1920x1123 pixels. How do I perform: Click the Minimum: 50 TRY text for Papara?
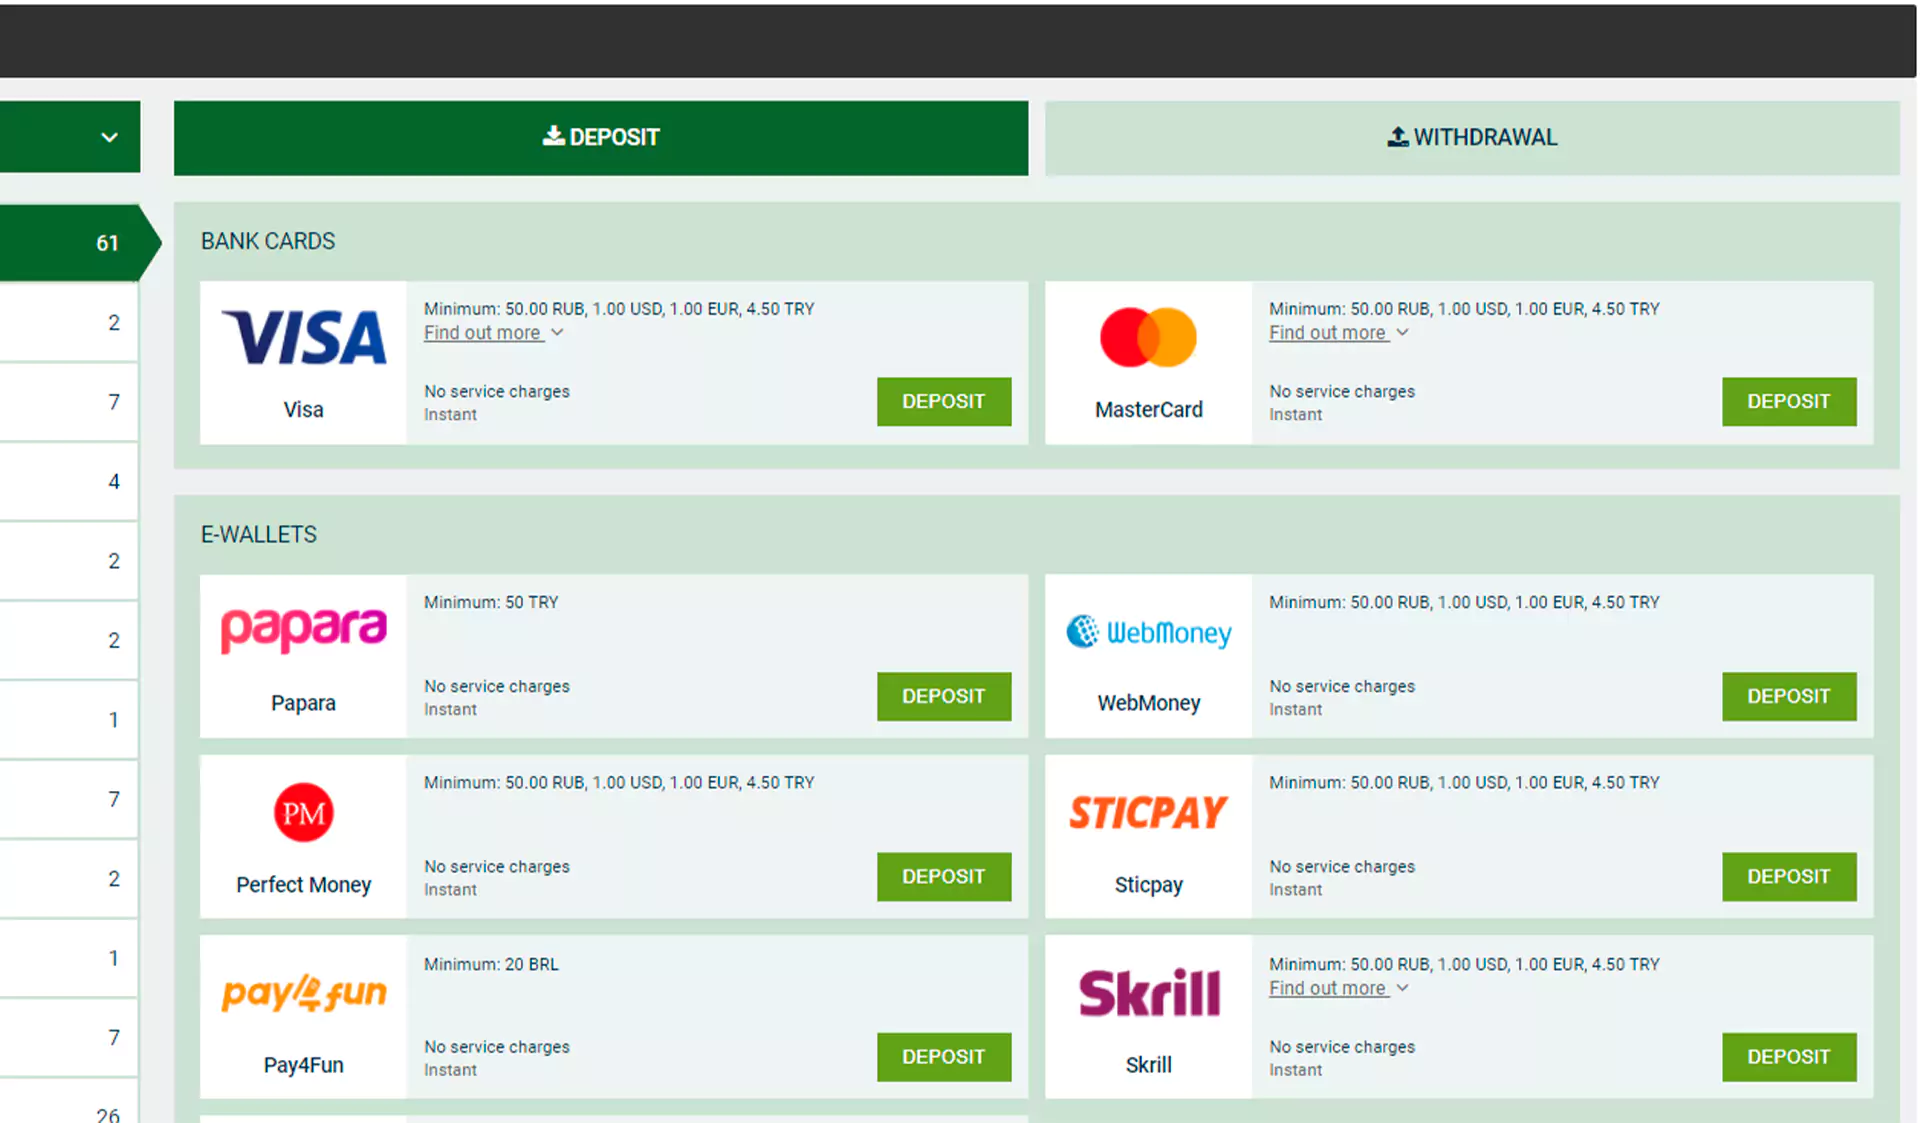pyautogui.click(x=491, y=602)
